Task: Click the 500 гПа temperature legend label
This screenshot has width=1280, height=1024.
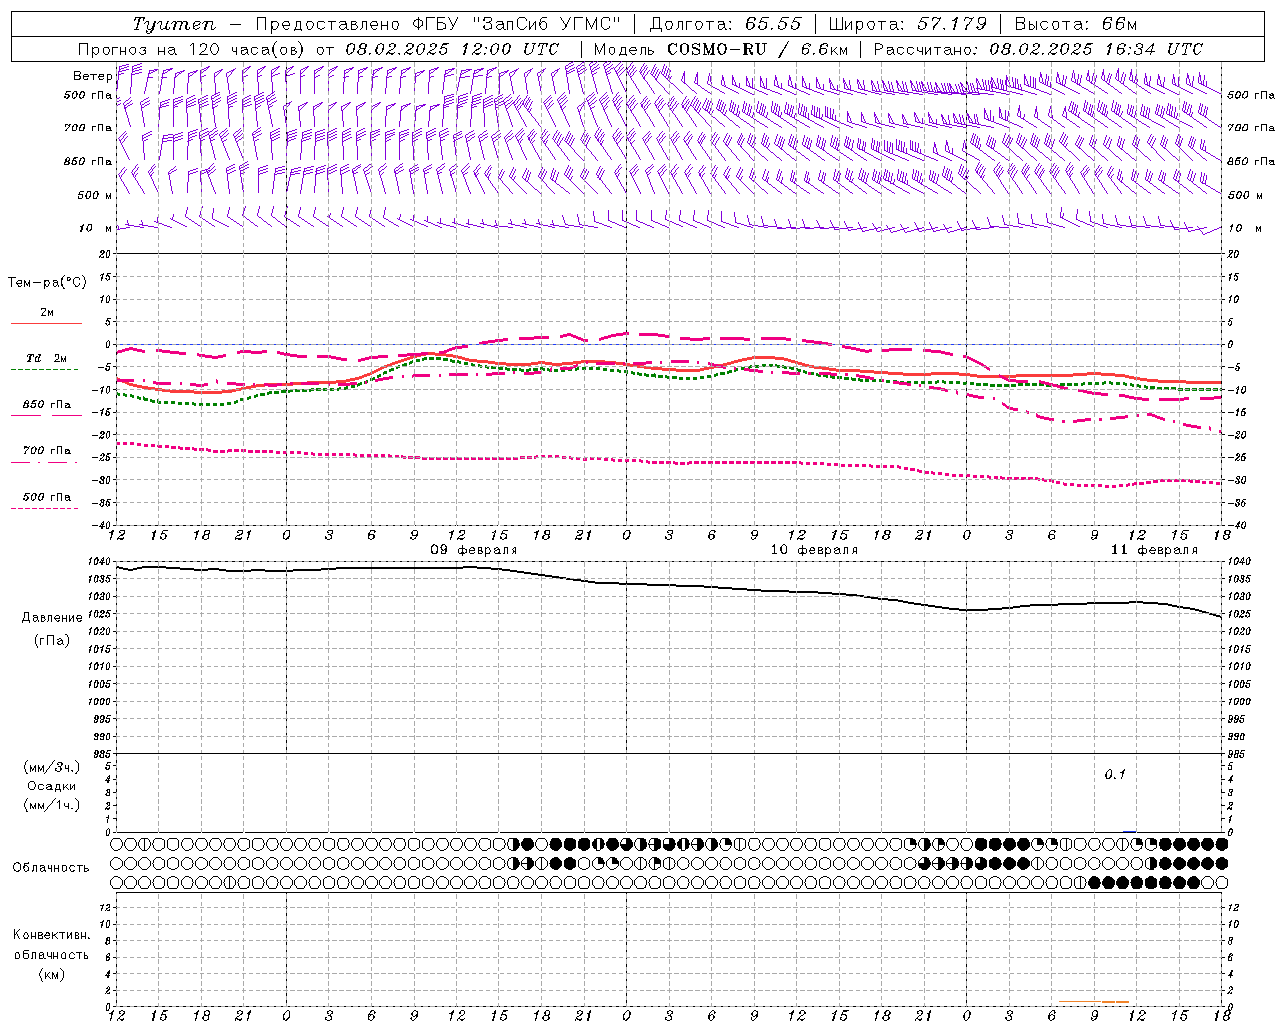Action: (47, 497)
